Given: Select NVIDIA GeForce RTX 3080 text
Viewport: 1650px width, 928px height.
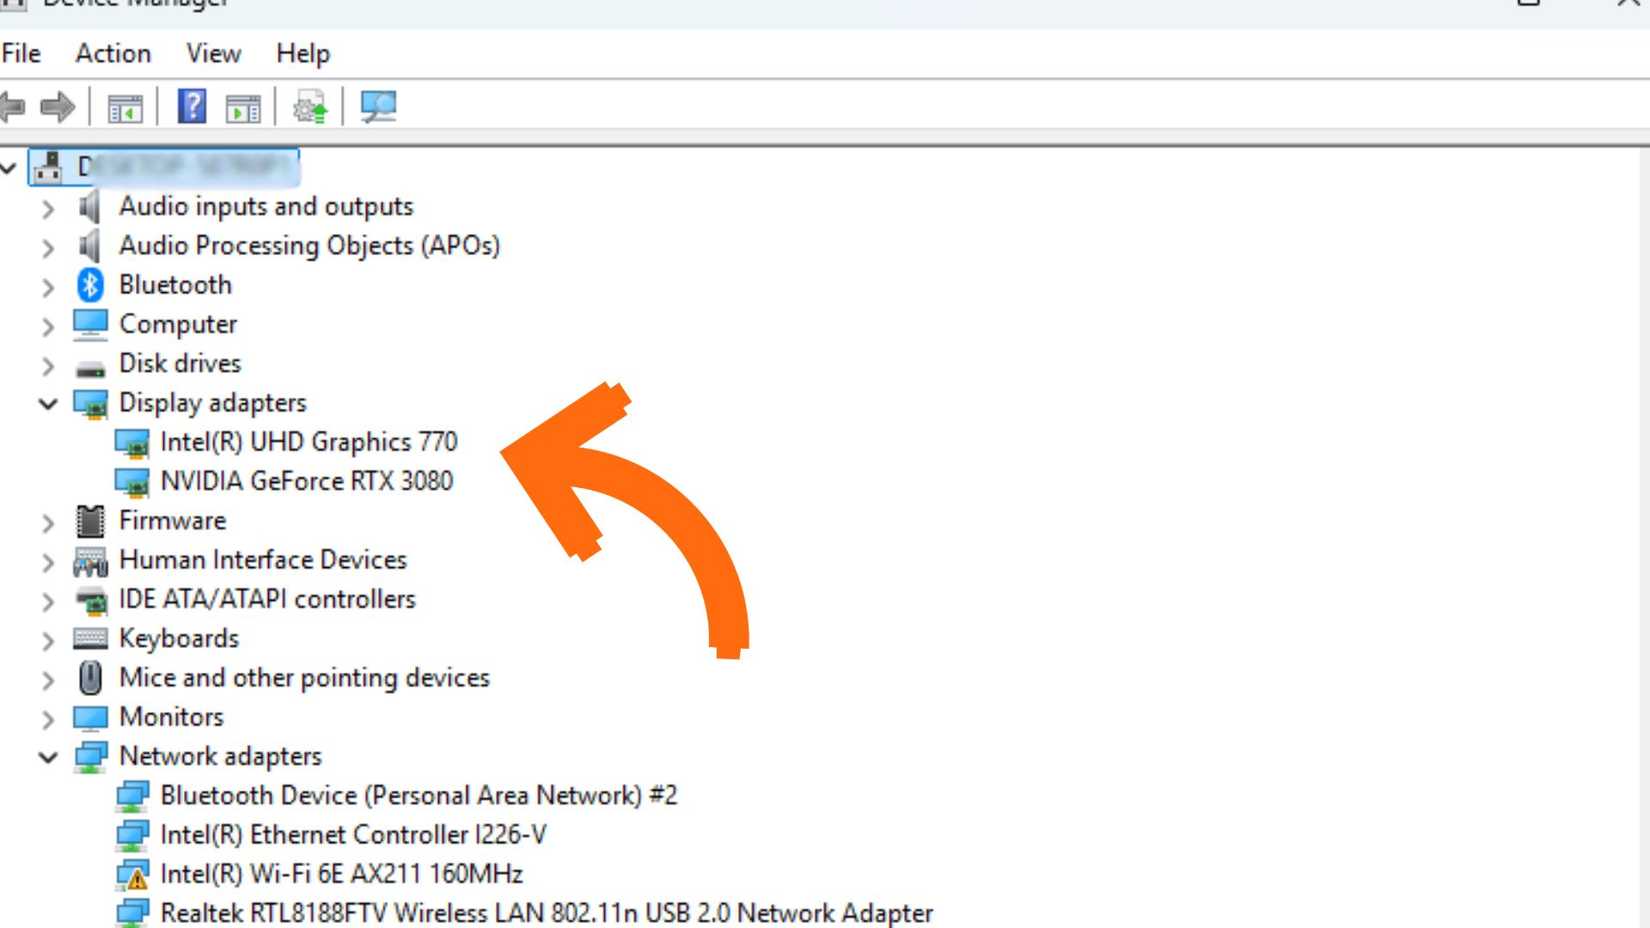Looking at the screenshot, I should 306,481.
